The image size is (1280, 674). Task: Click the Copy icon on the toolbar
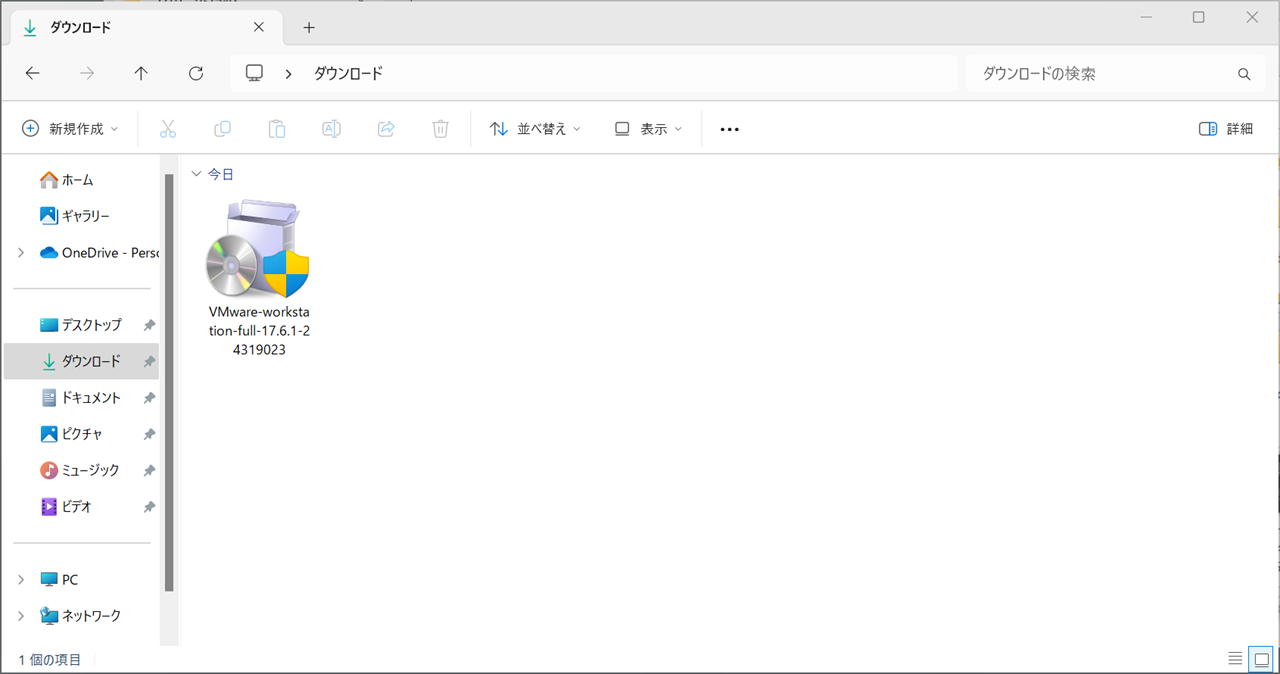tap(222, 128)
